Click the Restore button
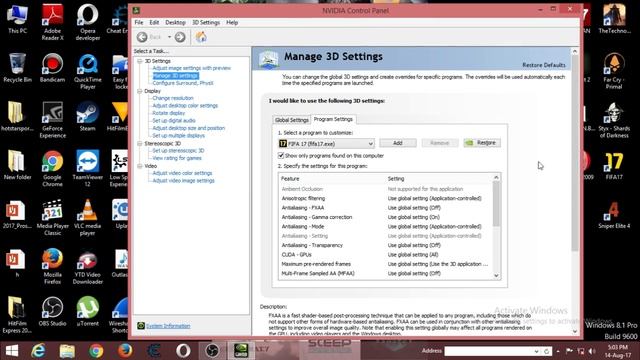This screenshot has width=640, height=360. (482, 143)
